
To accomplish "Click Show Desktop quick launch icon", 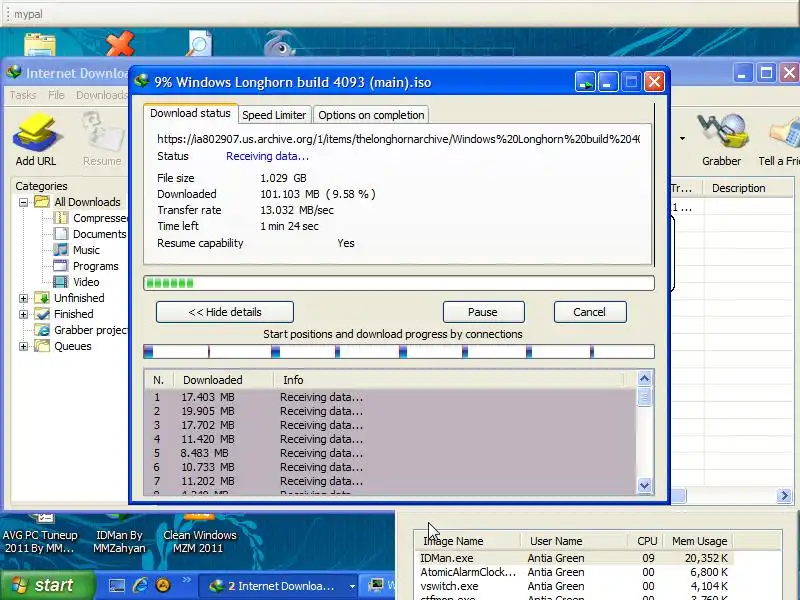I will tap(116, 586).
